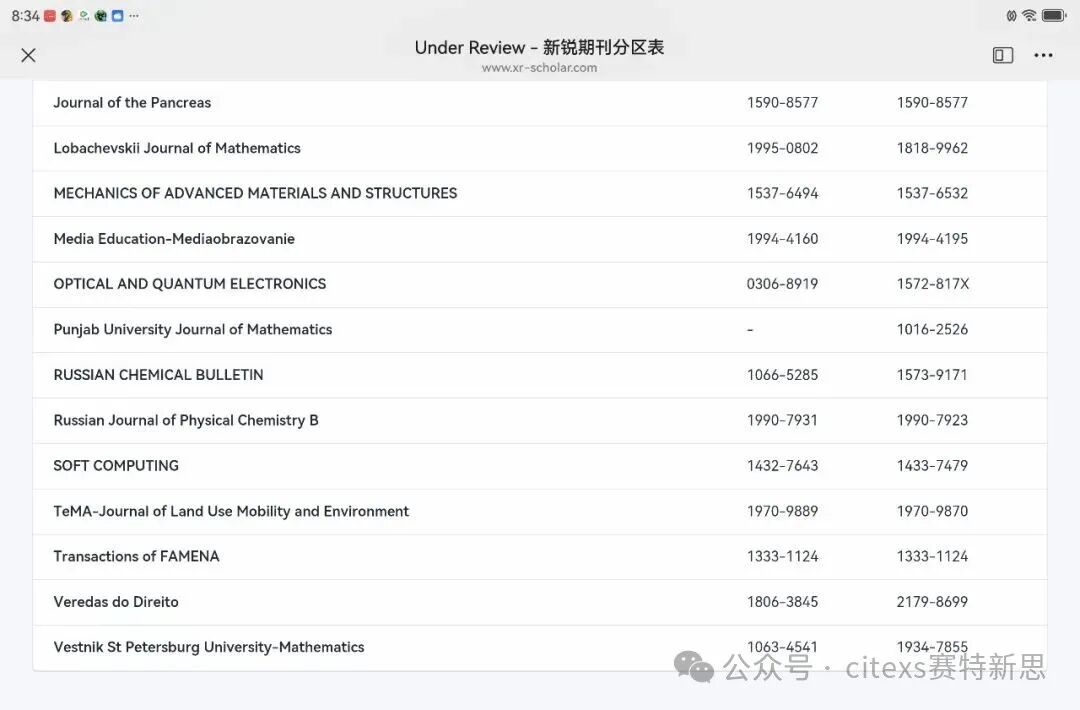
Task: Tap EISSN 1016-2526 for Punjab University Journal
Action: [x=932, y=330]
